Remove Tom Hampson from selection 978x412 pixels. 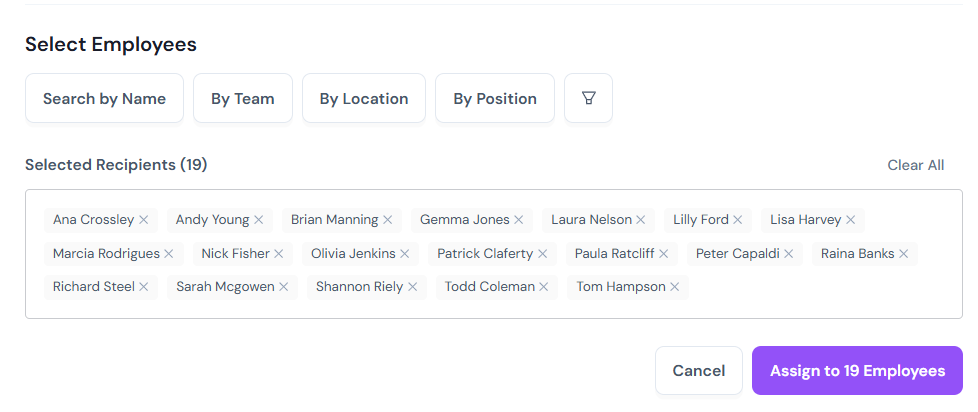coord(674,287)
